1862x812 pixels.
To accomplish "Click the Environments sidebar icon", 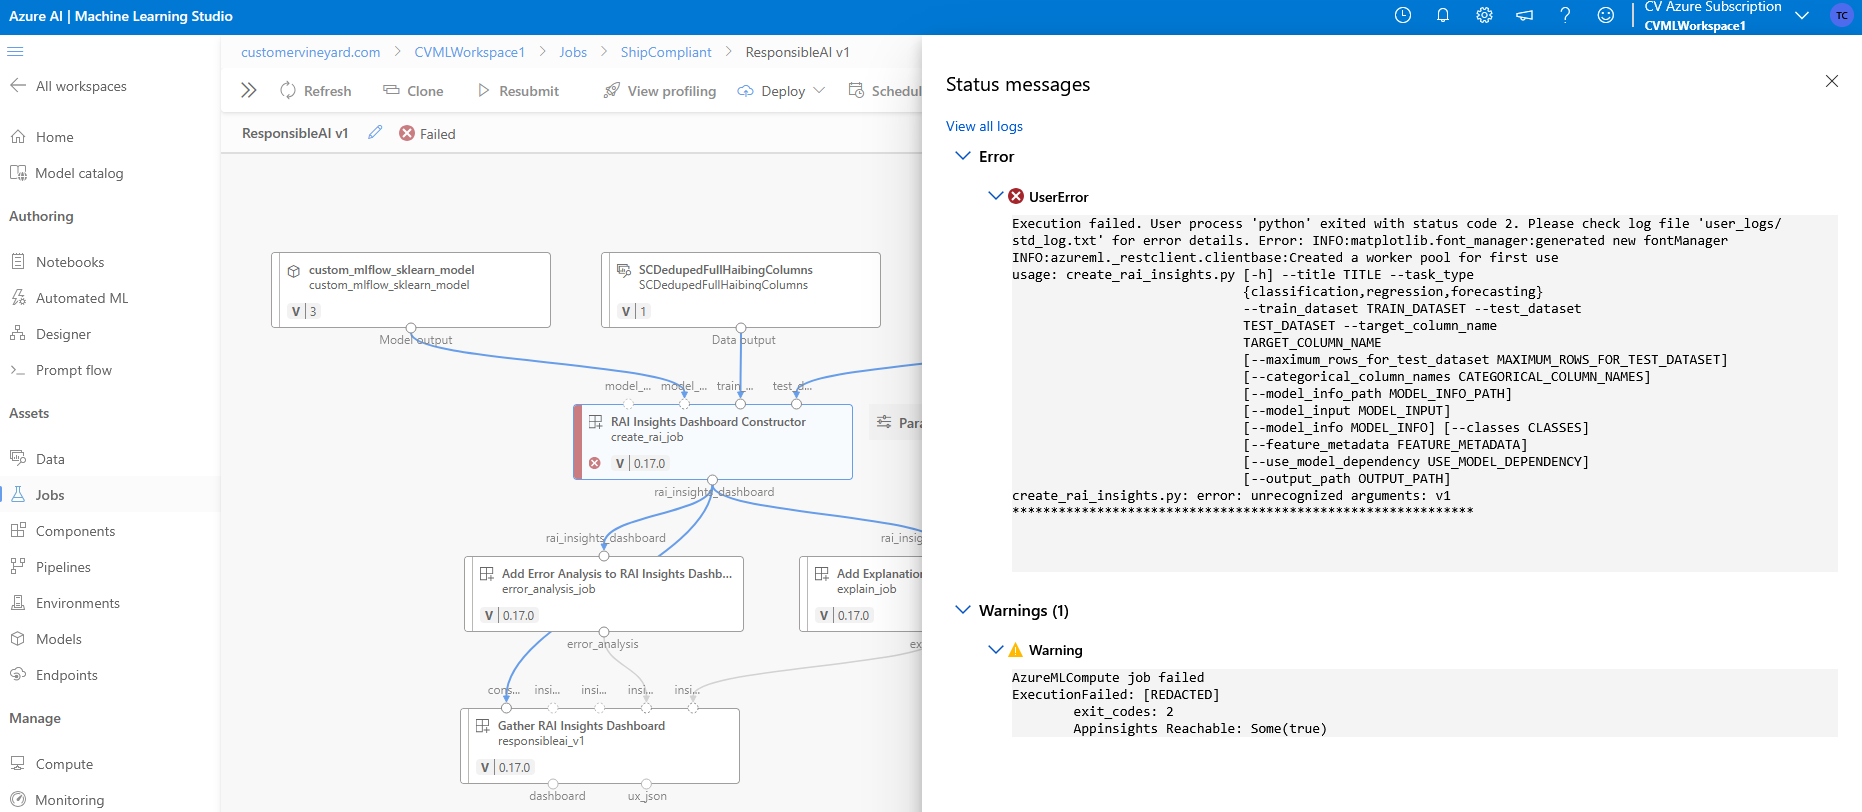I will [x=18, y=602].
